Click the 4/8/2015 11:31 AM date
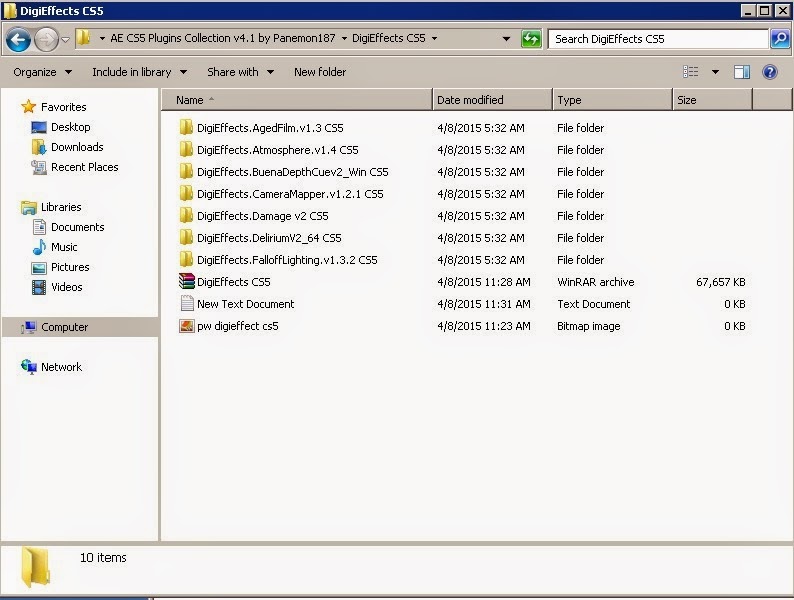Image resolution: width=794 pixels, height=600 pixels. coord(484,304)
